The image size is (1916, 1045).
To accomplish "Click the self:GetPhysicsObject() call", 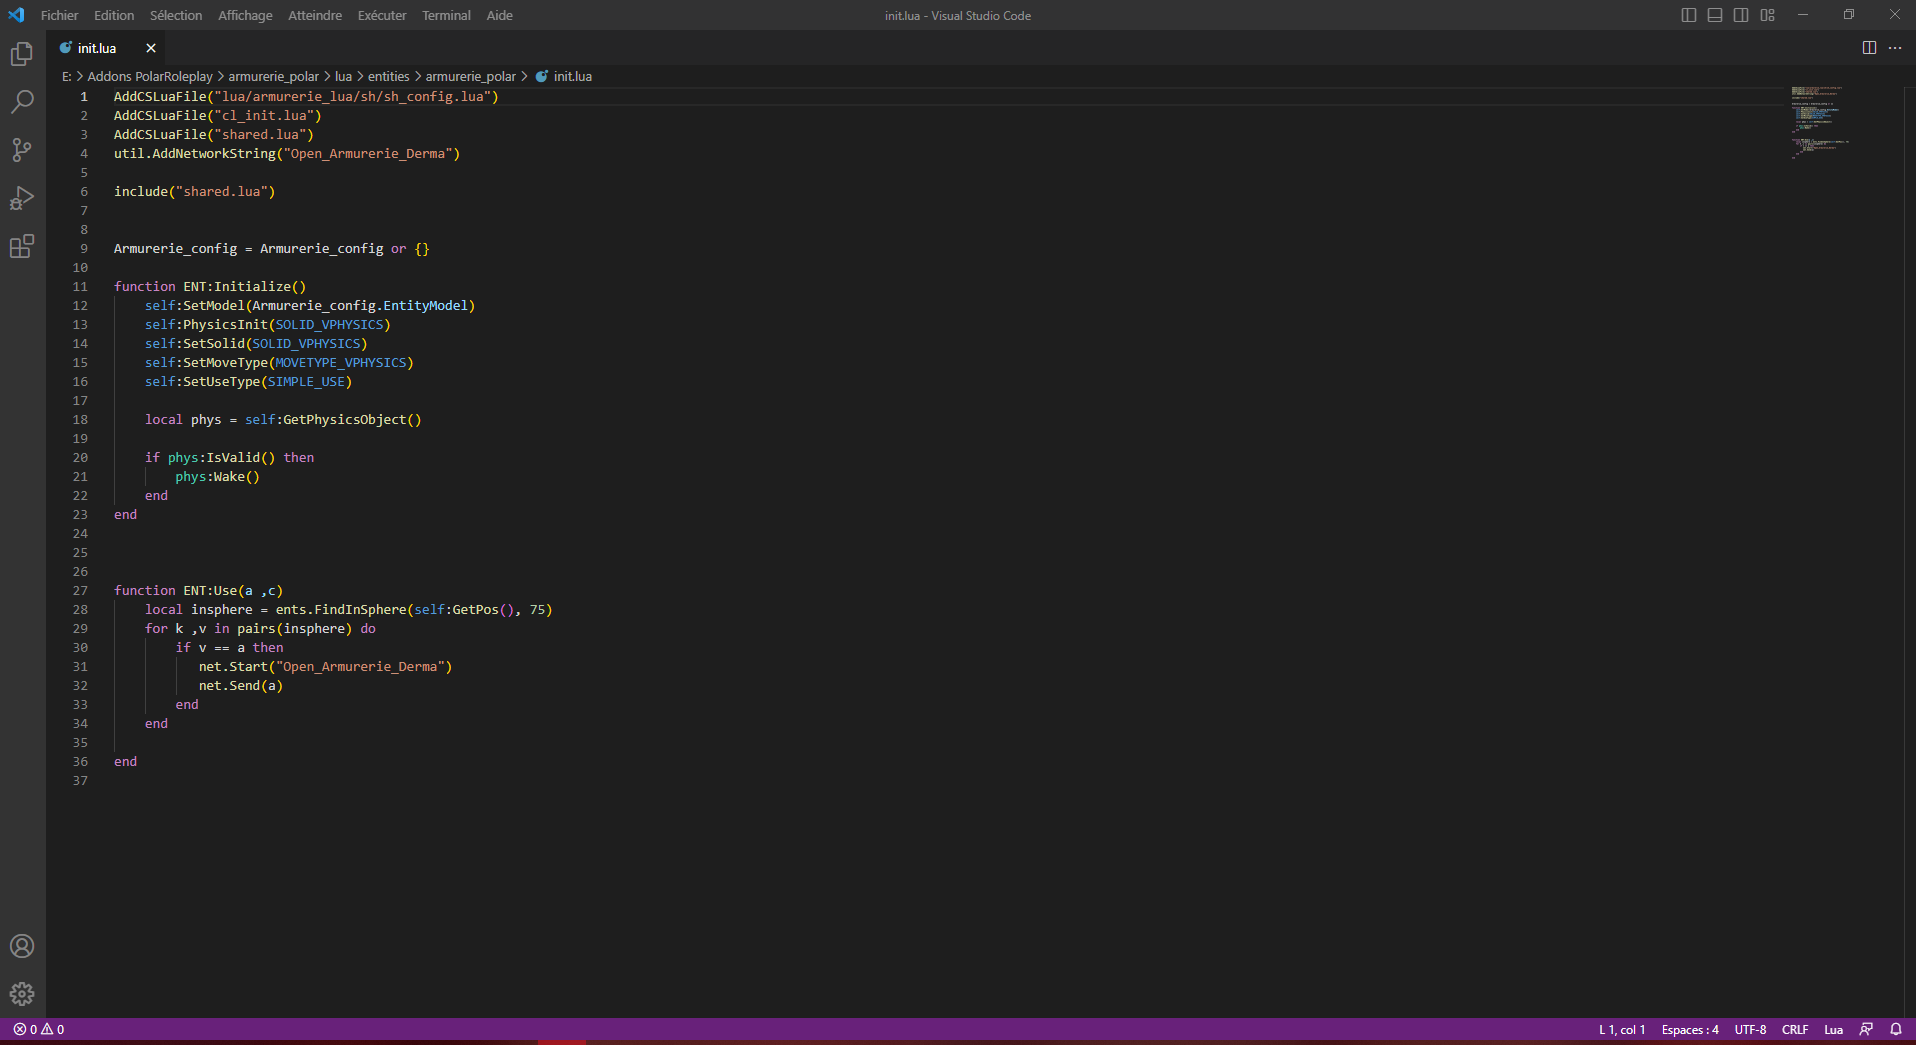I will pos(333,419).
